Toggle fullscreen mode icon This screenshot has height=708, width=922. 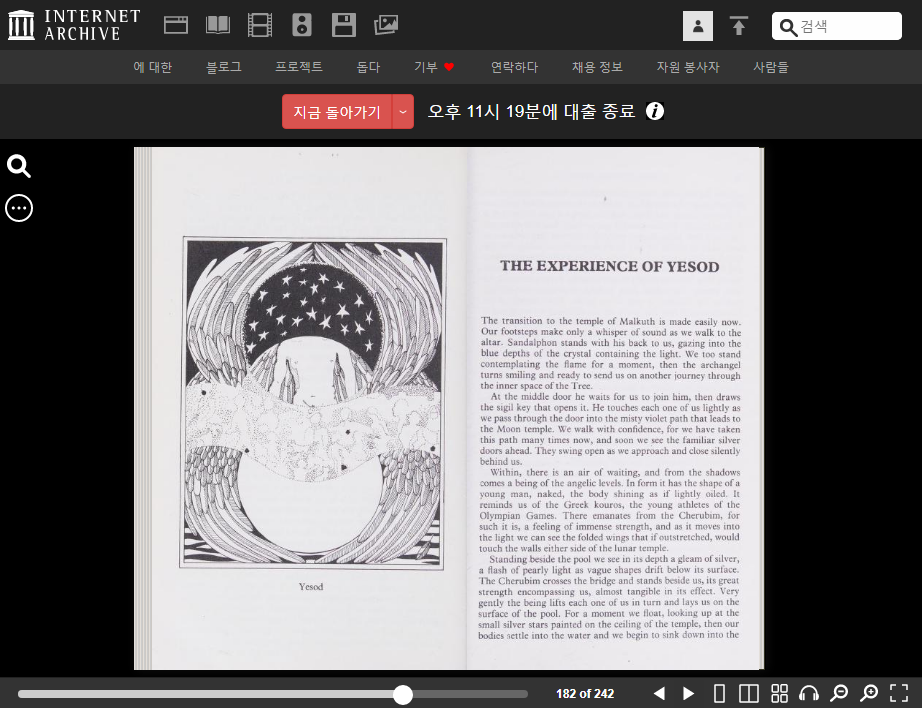pyautogui.click(x=899, y=693)
